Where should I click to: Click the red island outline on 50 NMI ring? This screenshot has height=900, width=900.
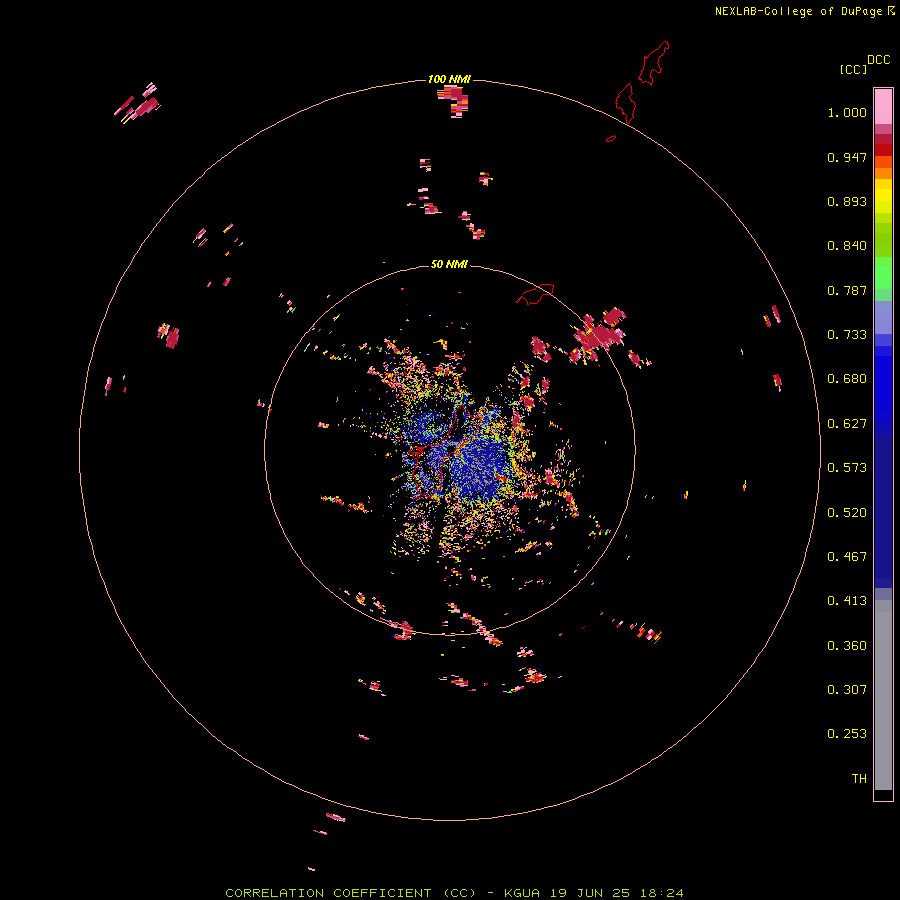[x=535, y=294]
